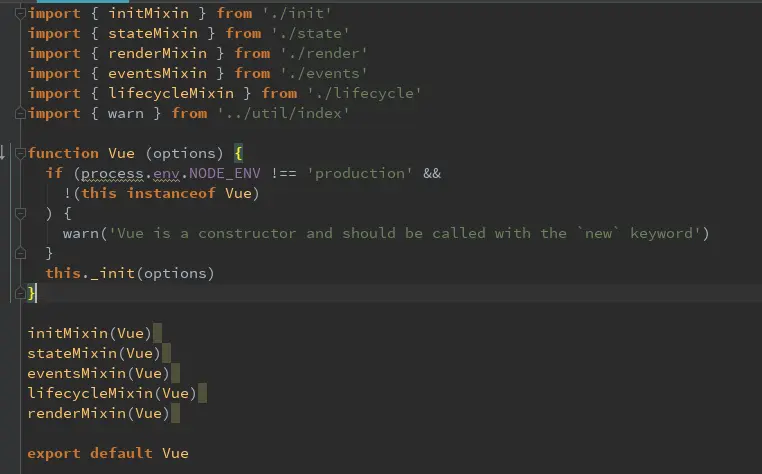Click the 'initMixin(Vue)' call line

pyautogui.click(x=90, y=333)
